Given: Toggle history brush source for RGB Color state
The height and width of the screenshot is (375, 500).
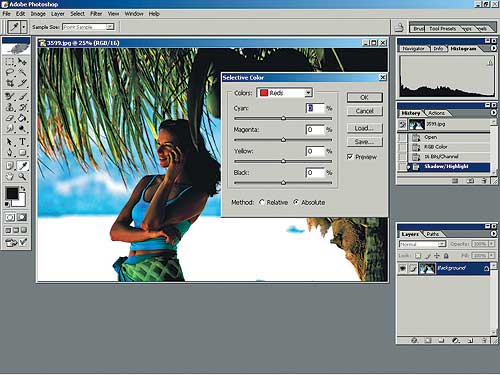Looking at the screenshot, I should pos(402,147).
